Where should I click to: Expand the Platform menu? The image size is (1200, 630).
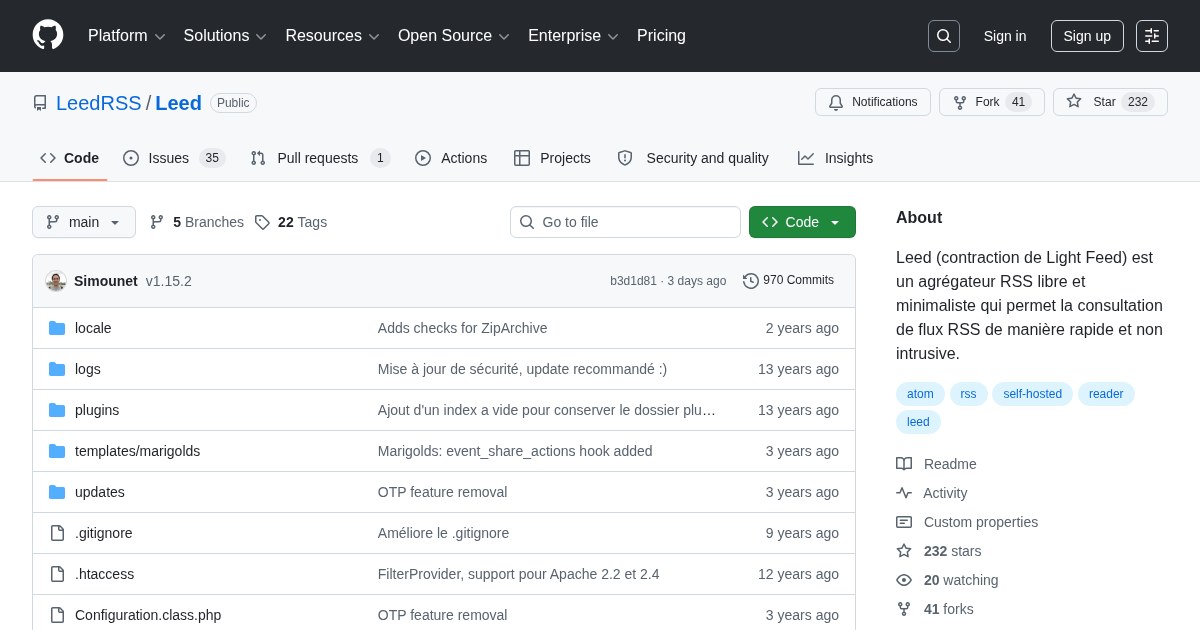click(127, 36)
